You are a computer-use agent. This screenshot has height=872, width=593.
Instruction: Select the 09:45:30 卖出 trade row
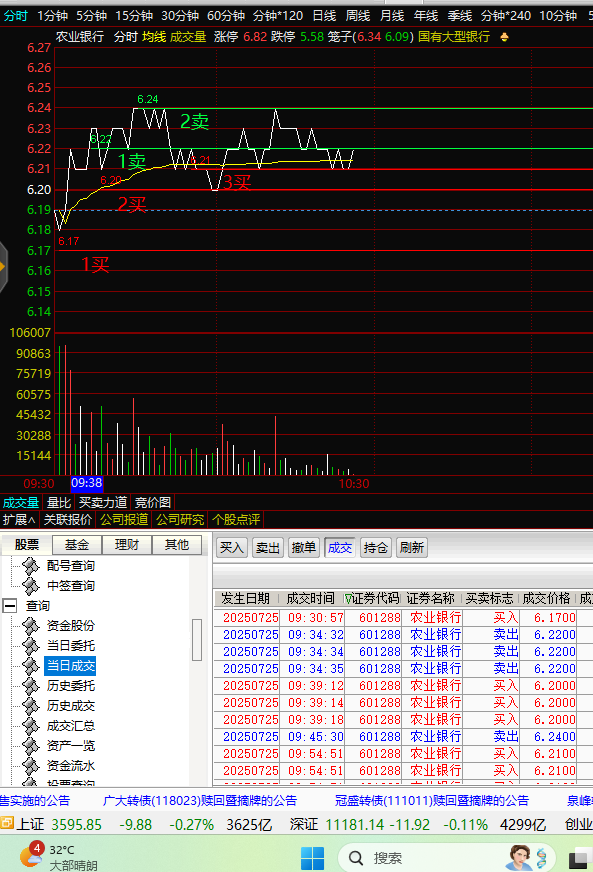[x=403, y=737]
